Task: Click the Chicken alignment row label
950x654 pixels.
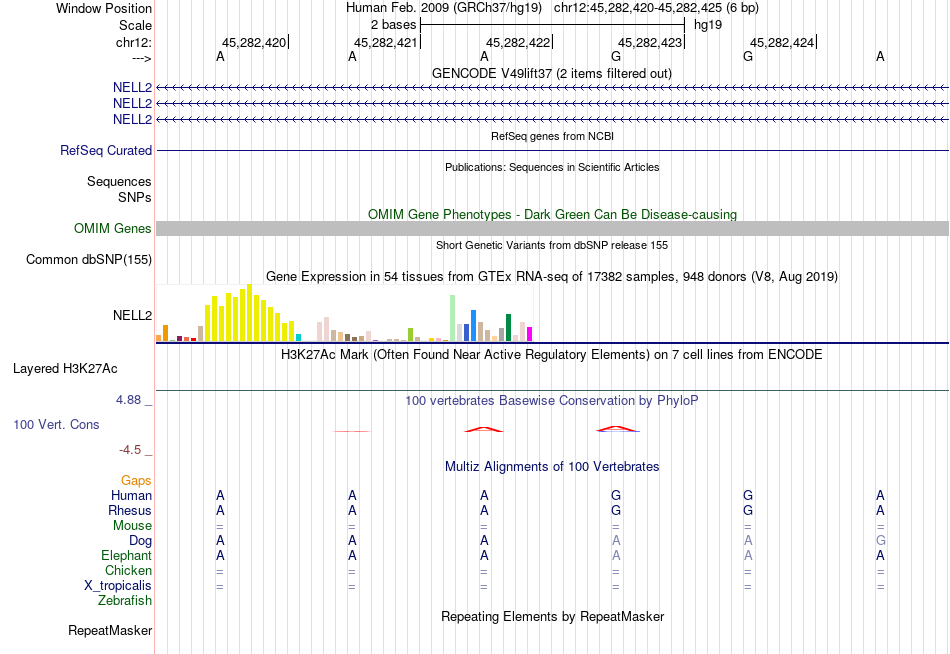Action: 128,571
